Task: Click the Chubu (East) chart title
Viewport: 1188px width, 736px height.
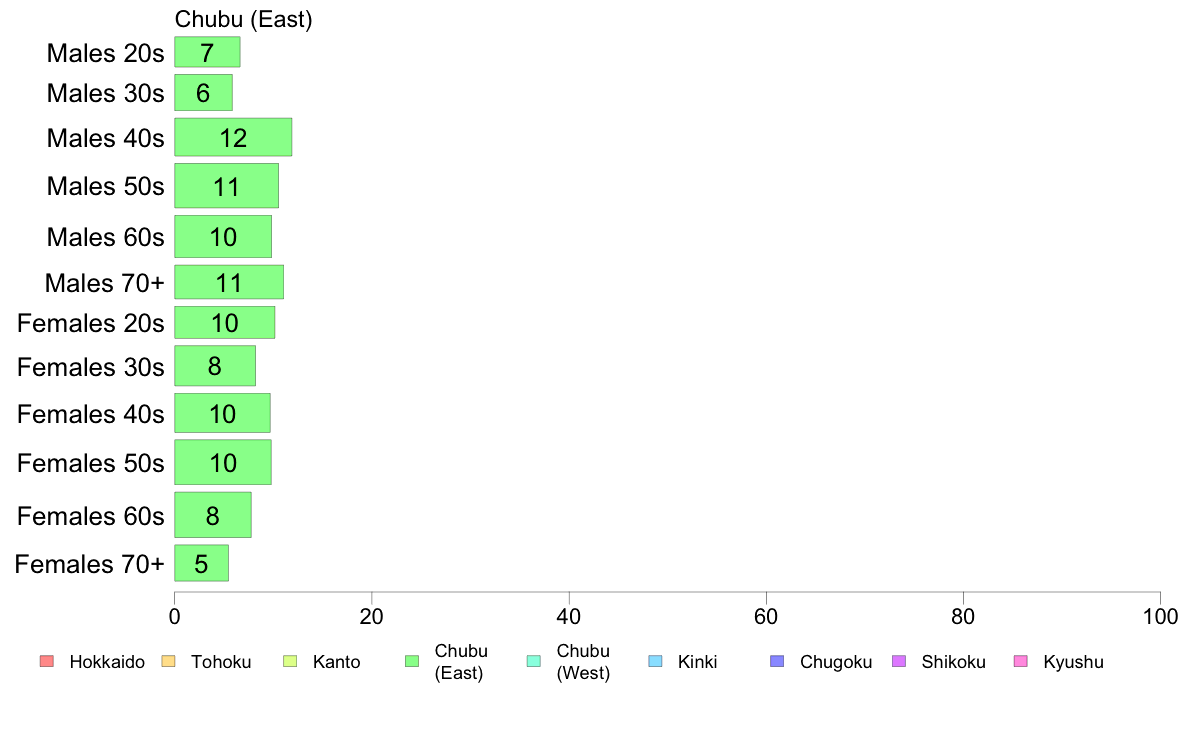Action: click(x=243, y=19)
